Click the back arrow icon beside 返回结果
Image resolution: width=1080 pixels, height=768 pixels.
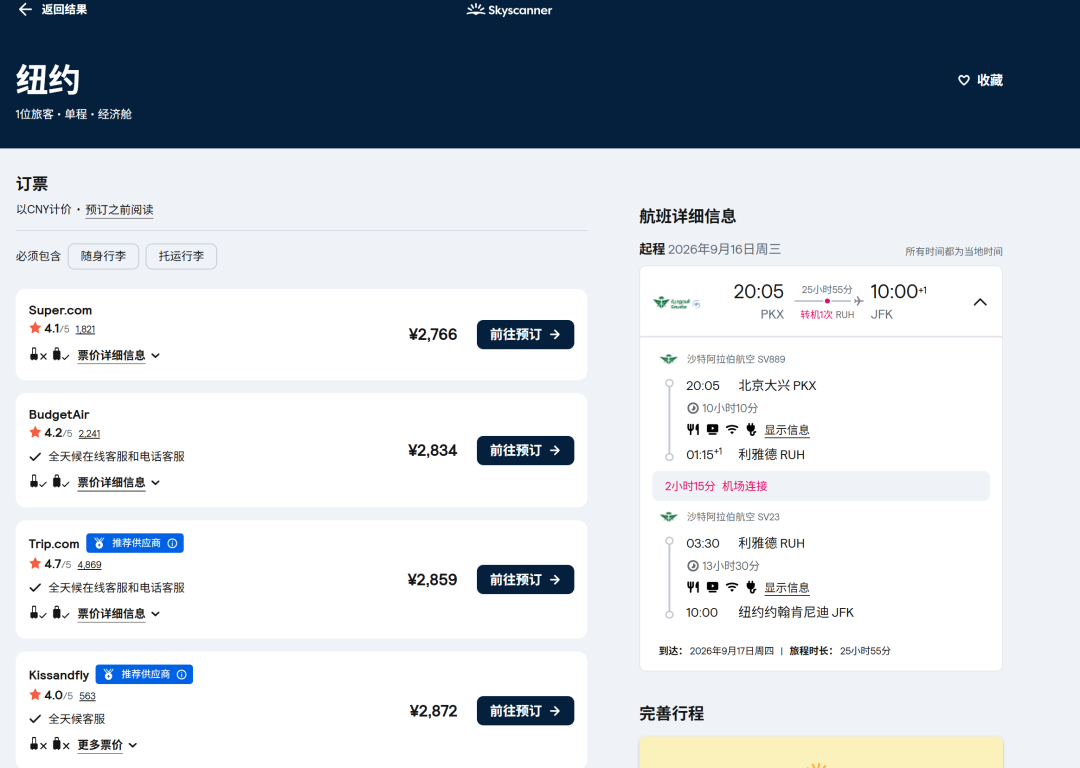click(25, 9)
